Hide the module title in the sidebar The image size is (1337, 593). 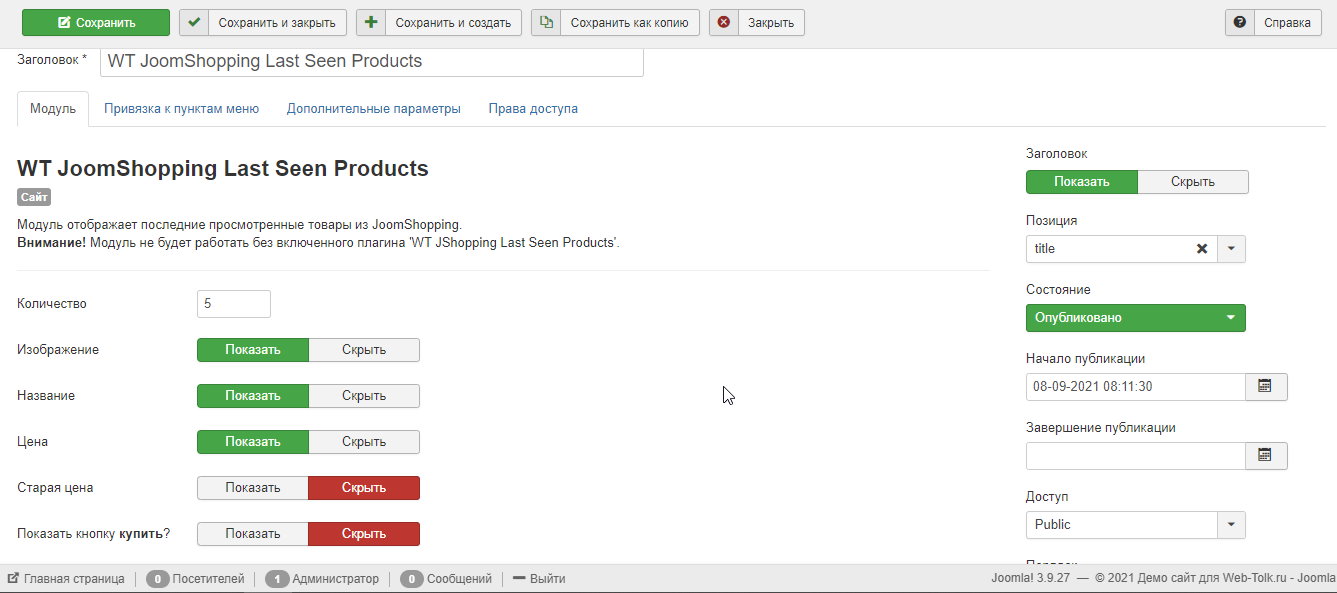tap(1192, 182)
